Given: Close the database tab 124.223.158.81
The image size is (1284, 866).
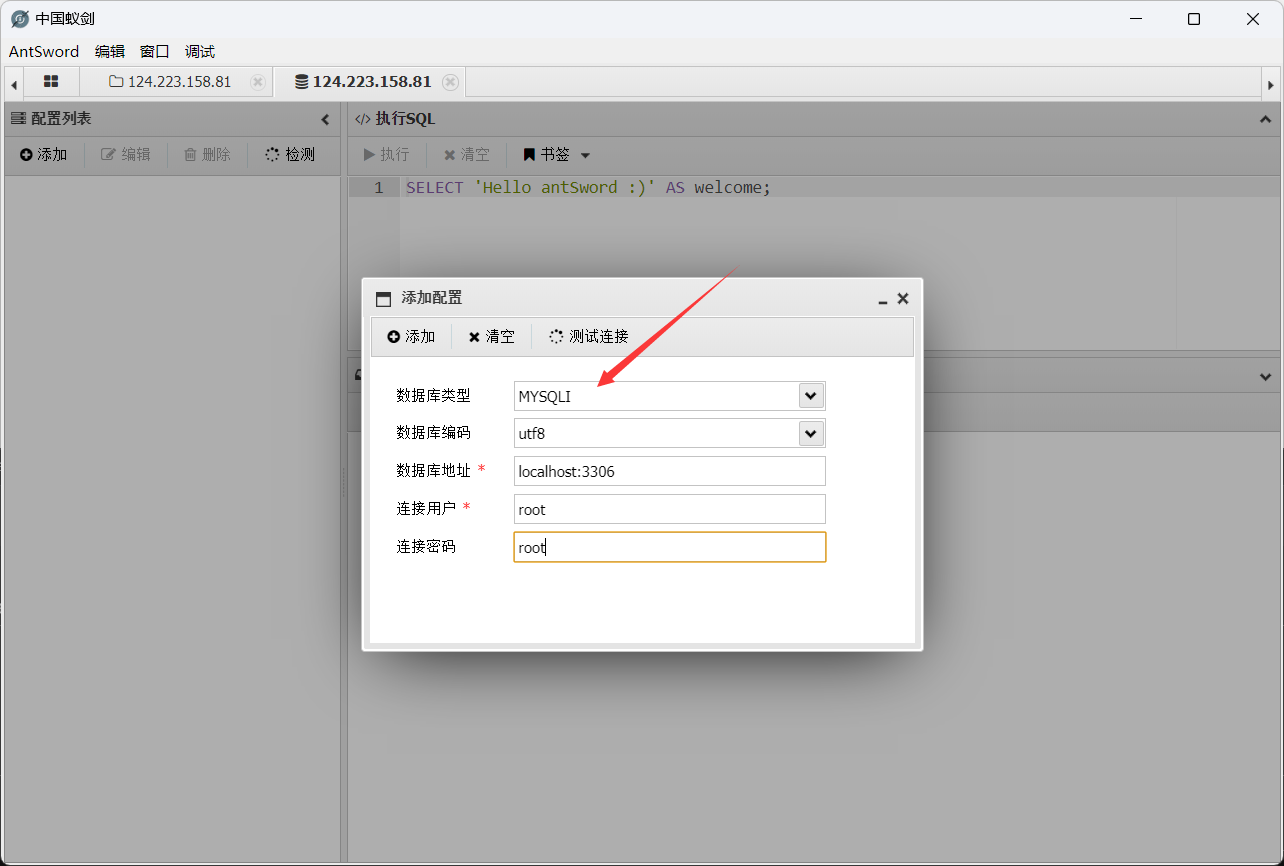Looking at the screenshot, I should click(x=451, y=82).
